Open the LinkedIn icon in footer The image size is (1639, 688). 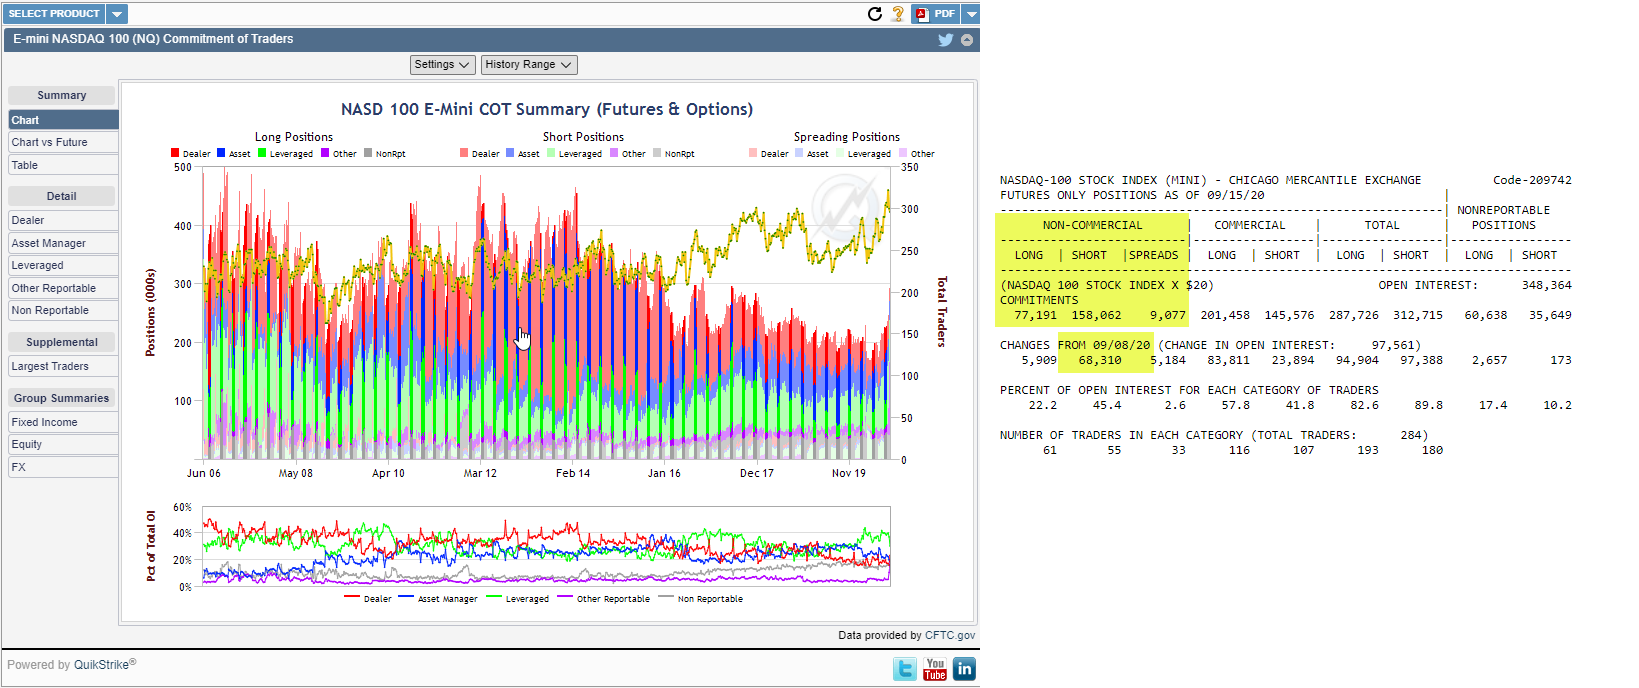pos(965,669)
